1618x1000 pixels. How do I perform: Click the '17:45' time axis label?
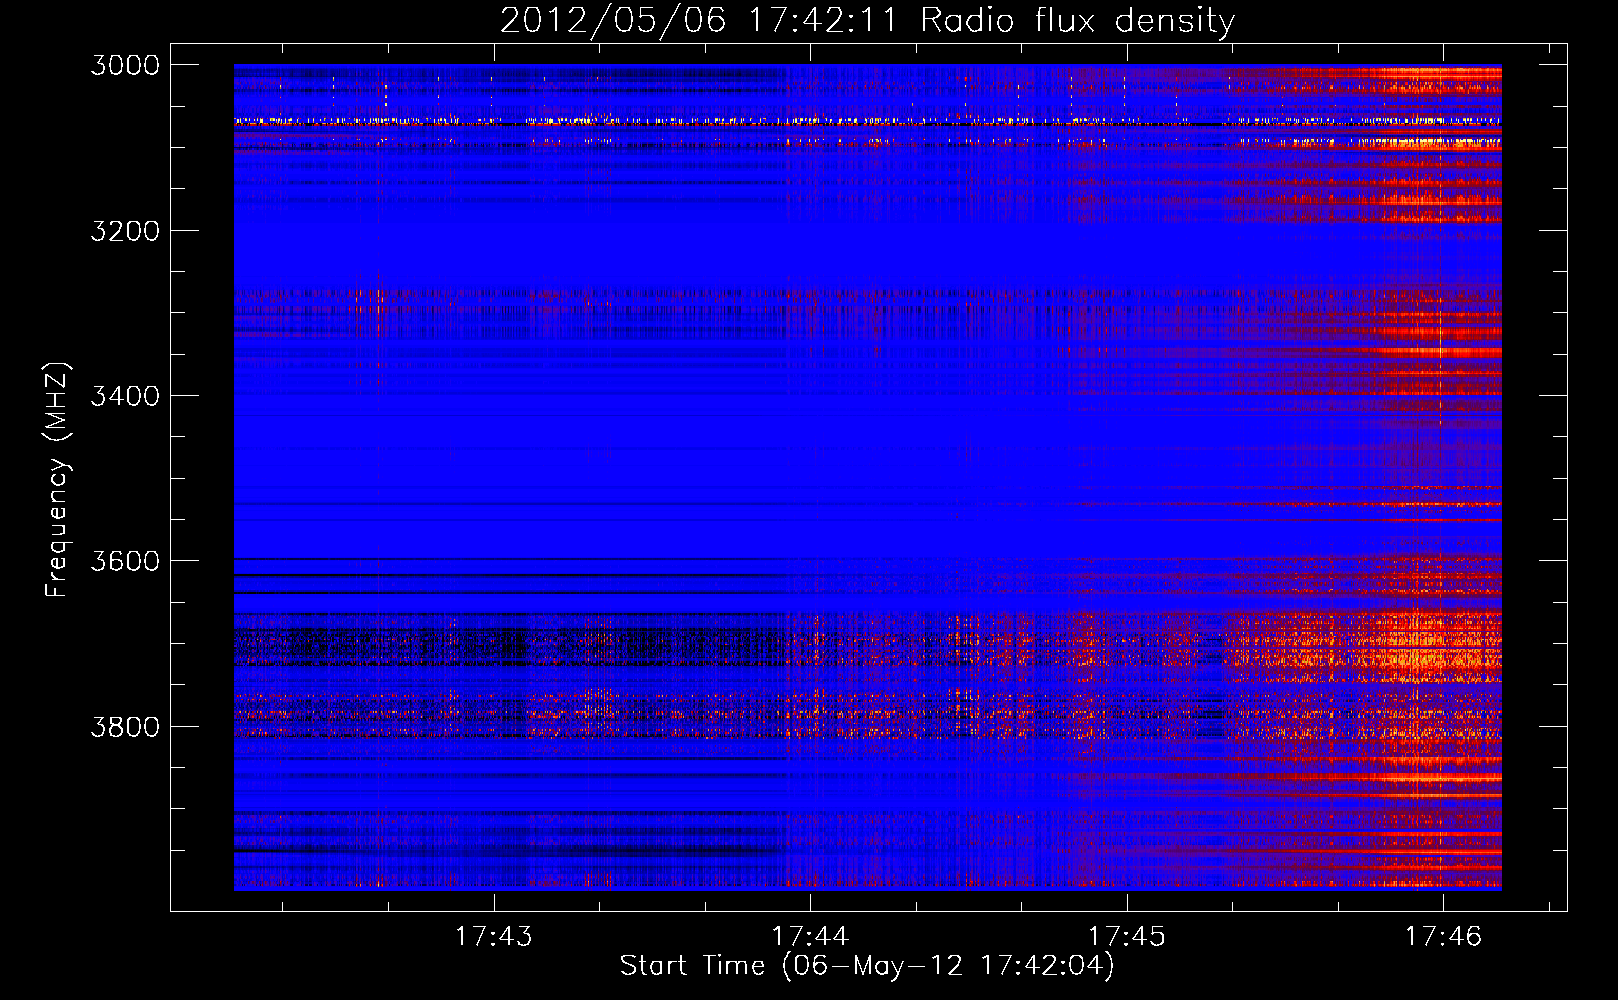tap(1127, 937)
